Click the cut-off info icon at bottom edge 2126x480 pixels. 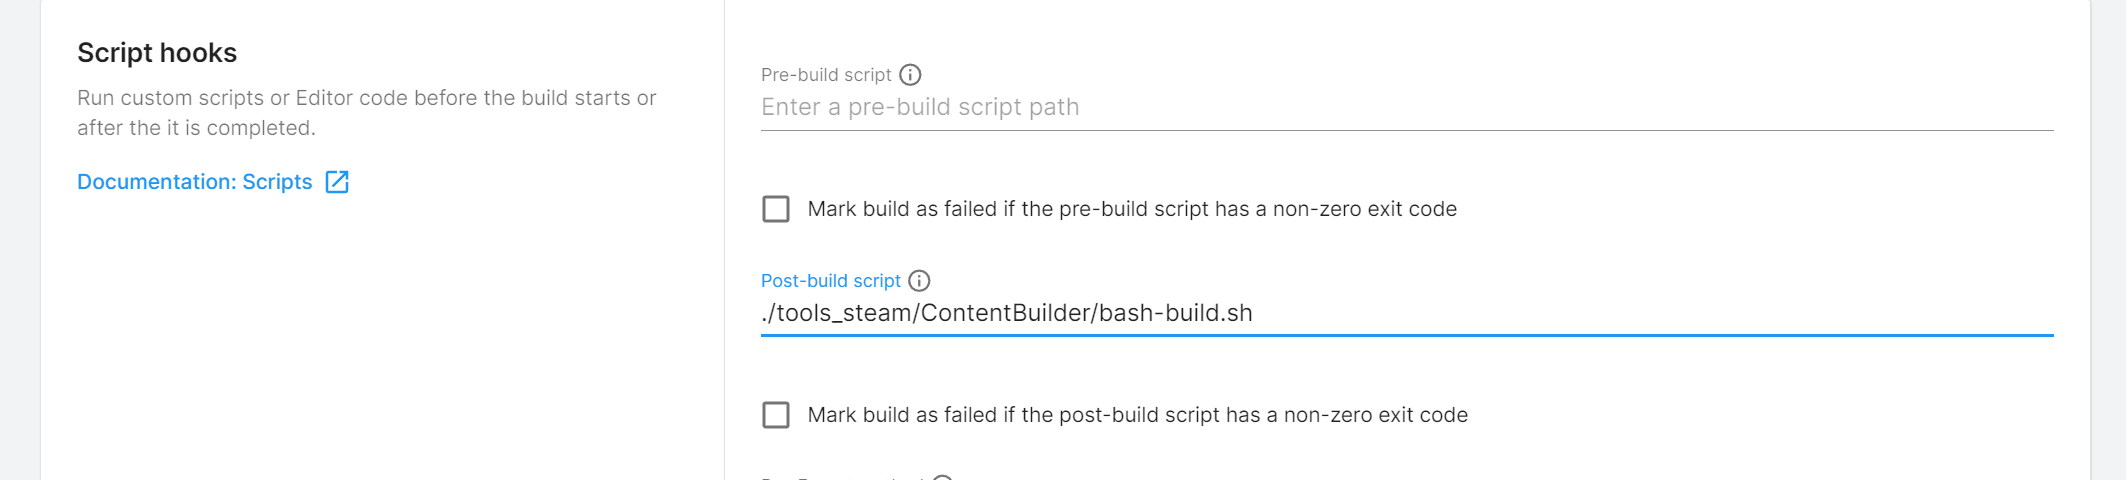942,477
